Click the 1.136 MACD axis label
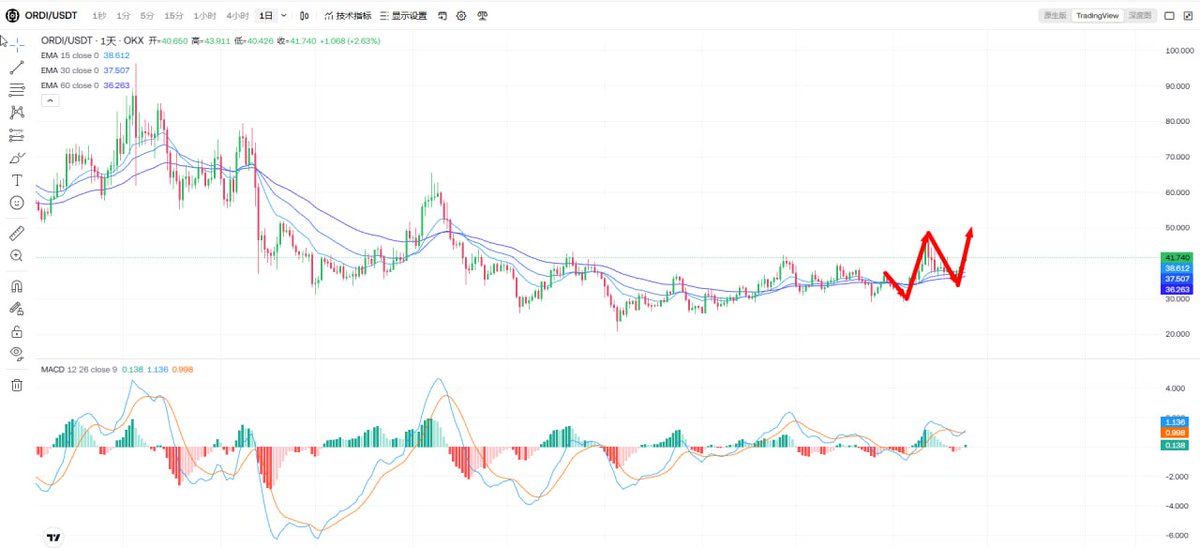The height and width of the screenshot is (548, 1200). (1177, 422)
